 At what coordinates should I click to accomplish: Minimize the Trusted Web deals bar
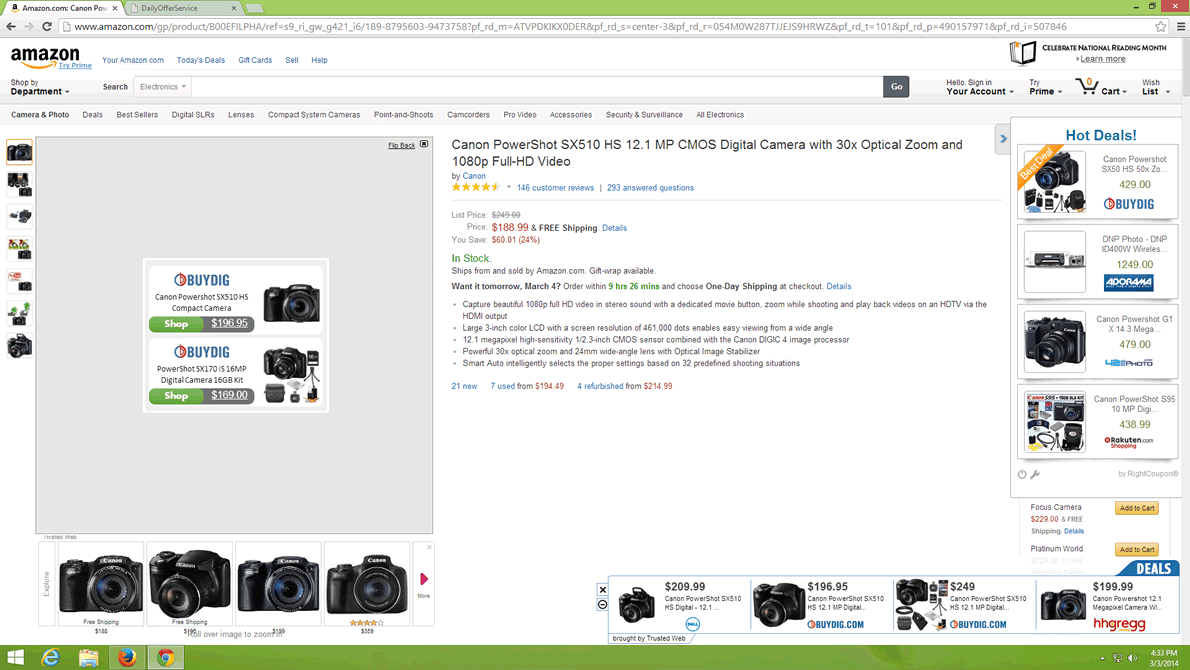click(602, 604)
